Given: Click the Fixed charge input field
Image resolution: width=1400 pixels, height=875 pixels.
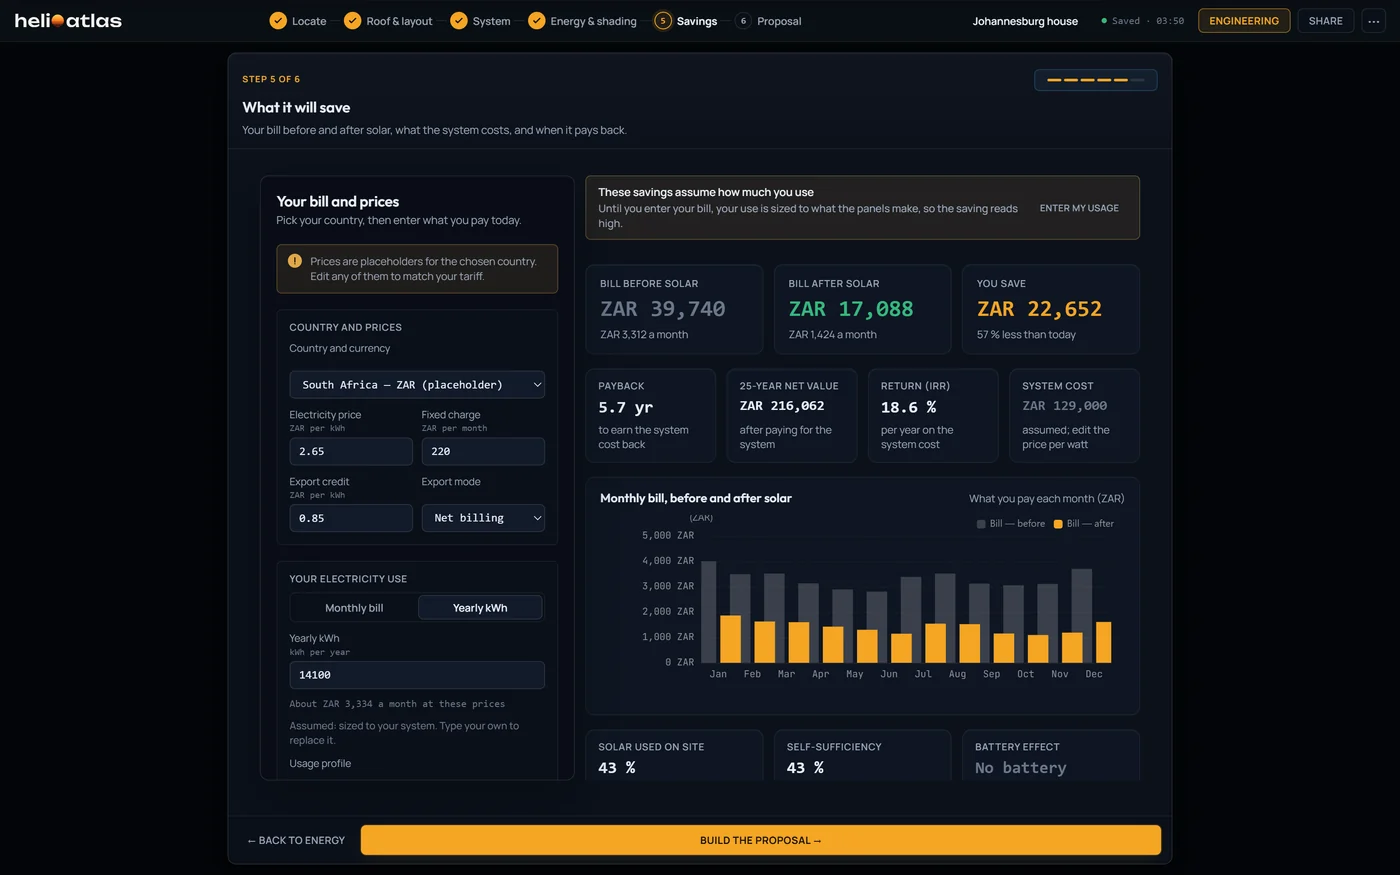Looking at the screenshot, I should pyautogui.click(x=483, y=452).
